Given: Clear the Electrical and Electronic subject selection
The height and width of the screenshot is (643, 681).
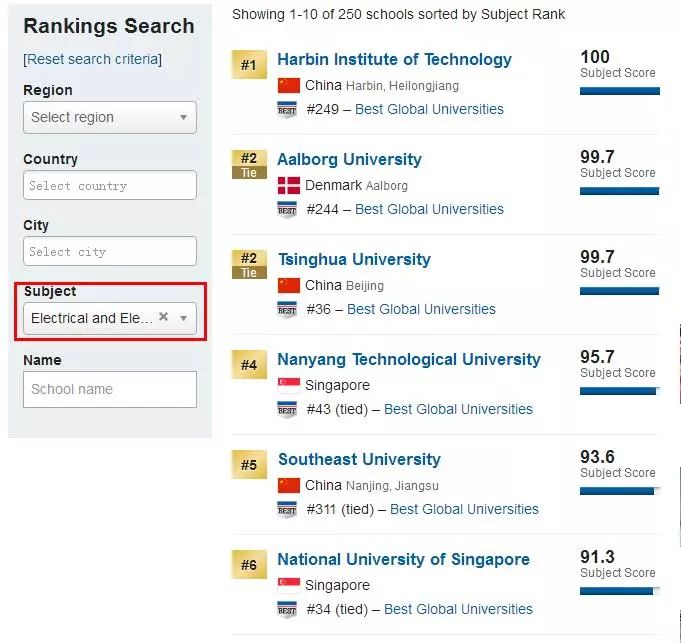Looking at the screenshot, I should tap(163, 317).
